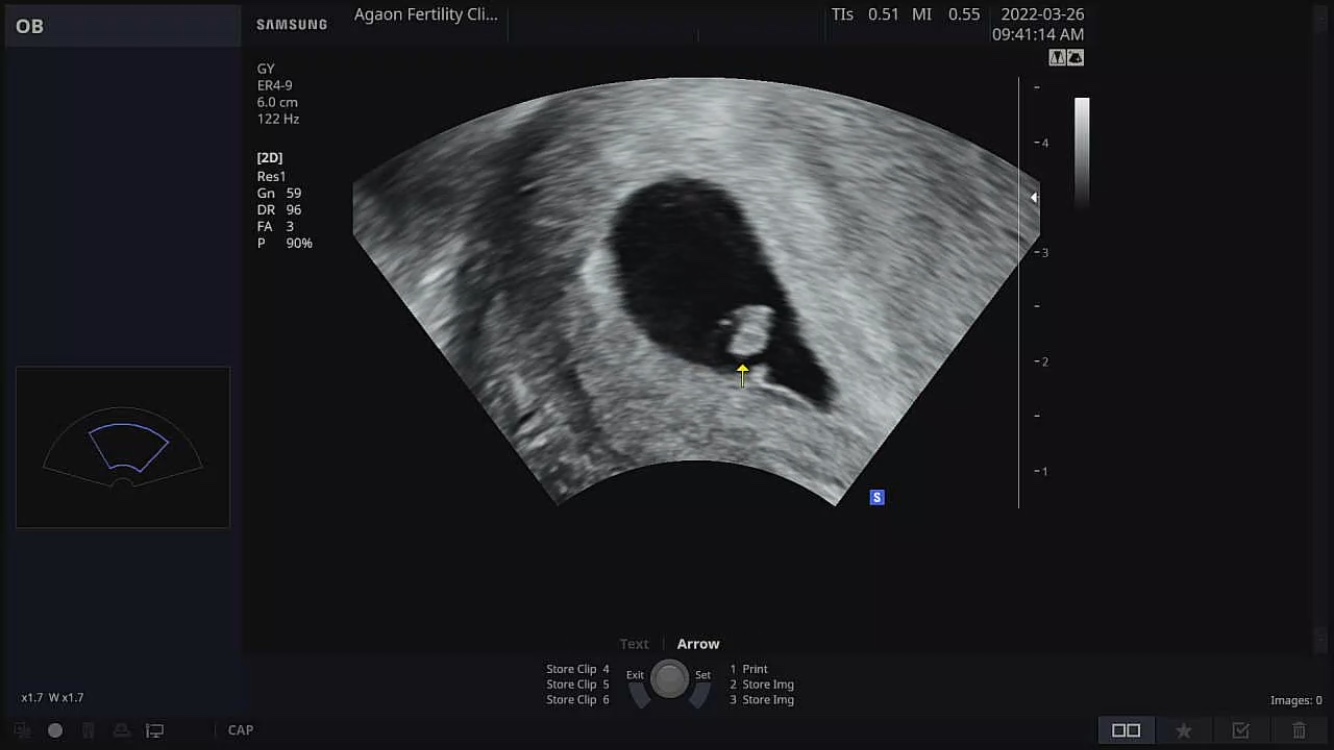
Task: Click the round record dot icon at bottom left
Action: click(x=55, y=730)
